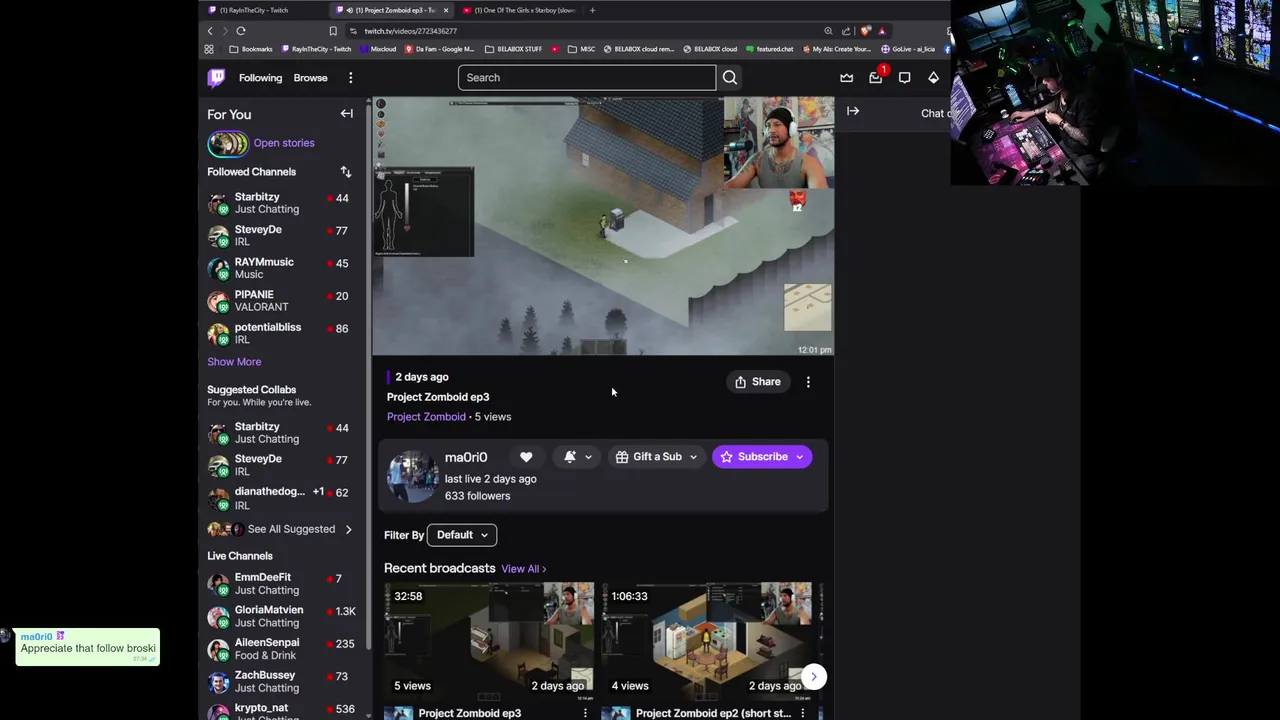
Task: Open options for Project Zomboid ep3 thumbnail
Action: 585,713
